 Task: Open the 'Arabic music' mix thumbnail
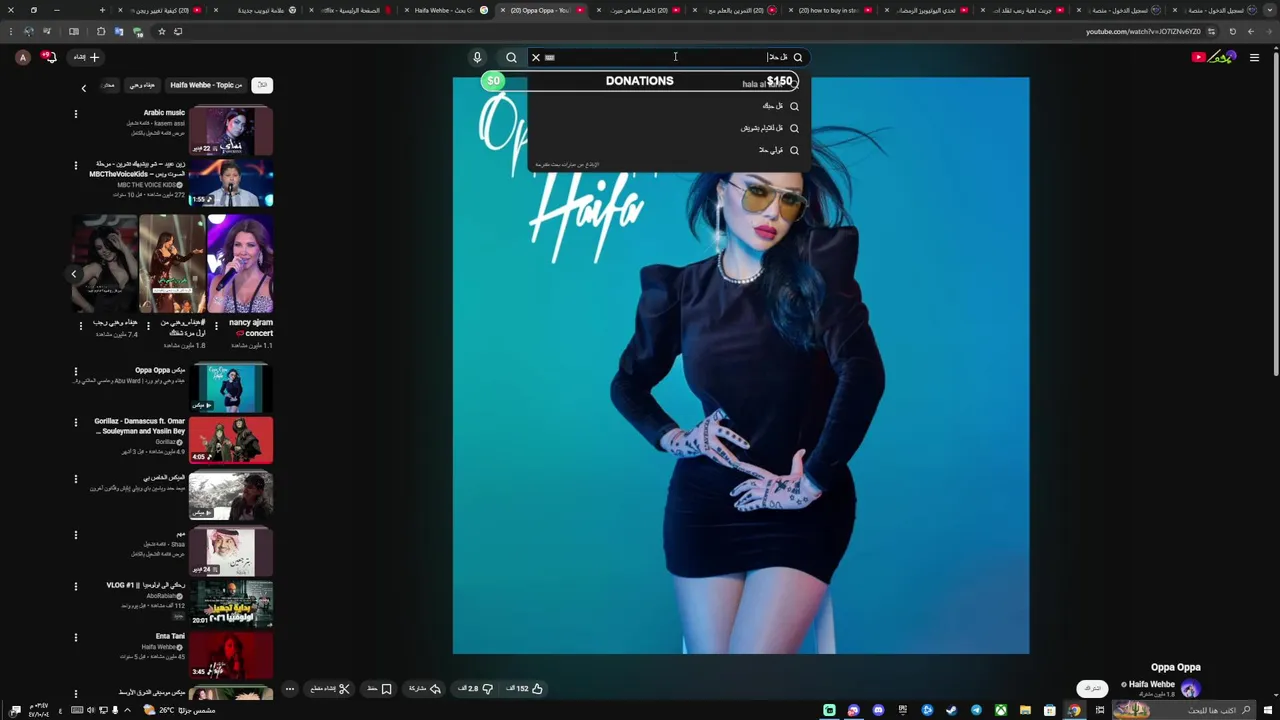point(231,131)
